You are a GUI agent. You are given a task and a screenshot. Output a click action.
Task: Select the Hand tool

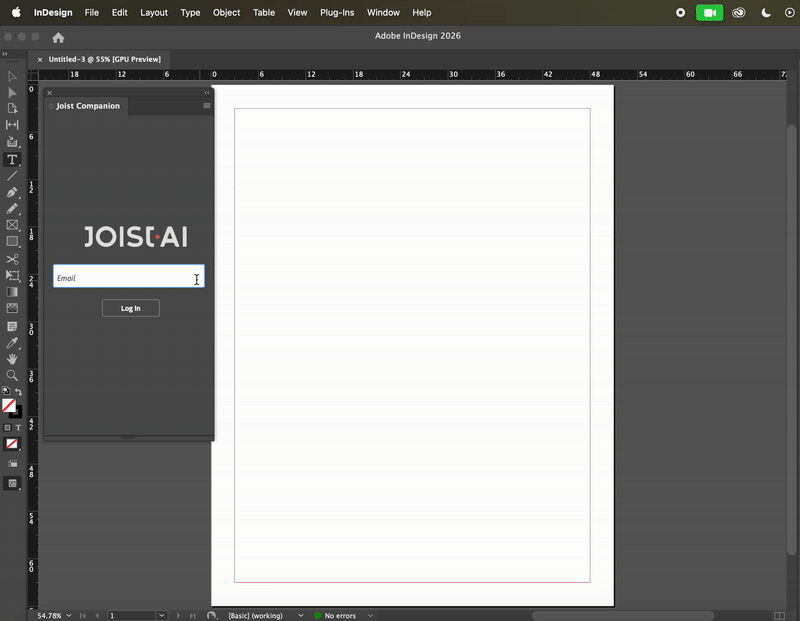coord(12,359)
